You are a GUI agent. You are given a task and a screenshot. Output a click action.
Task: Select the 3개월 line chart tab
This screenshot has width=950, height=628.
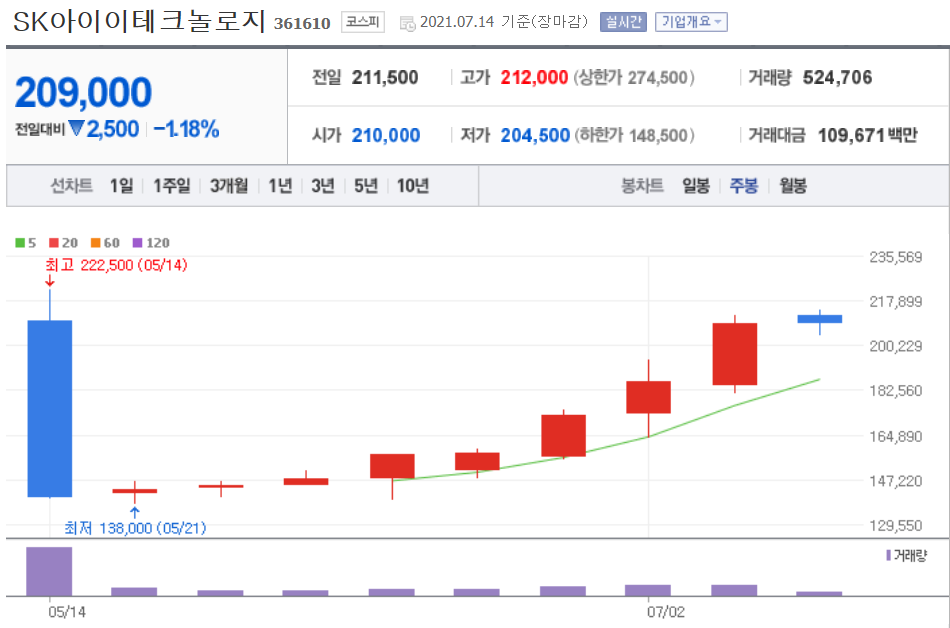[228, 185]
